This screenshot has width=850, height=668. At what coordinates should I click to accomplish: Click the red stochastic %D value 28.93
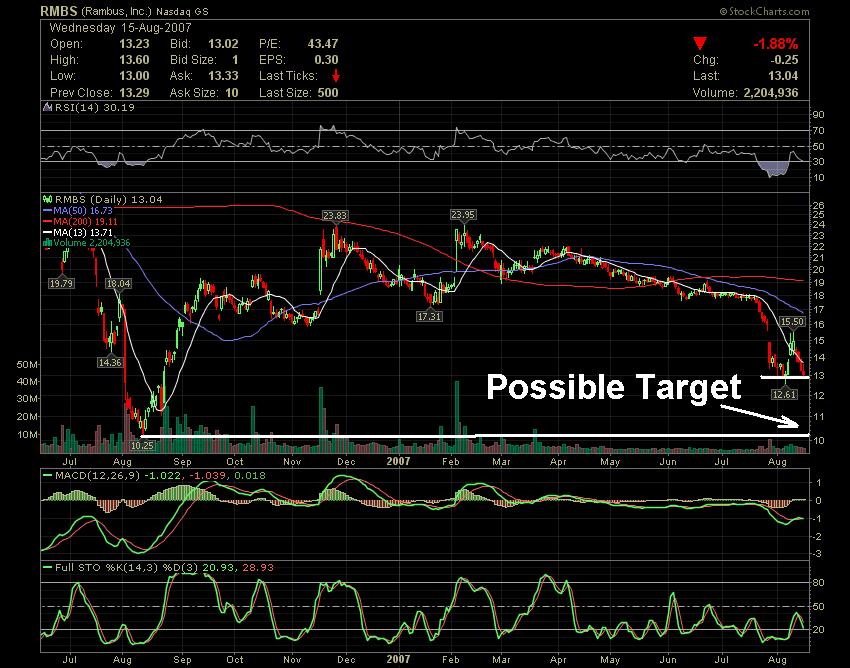(x=258, y=568)
